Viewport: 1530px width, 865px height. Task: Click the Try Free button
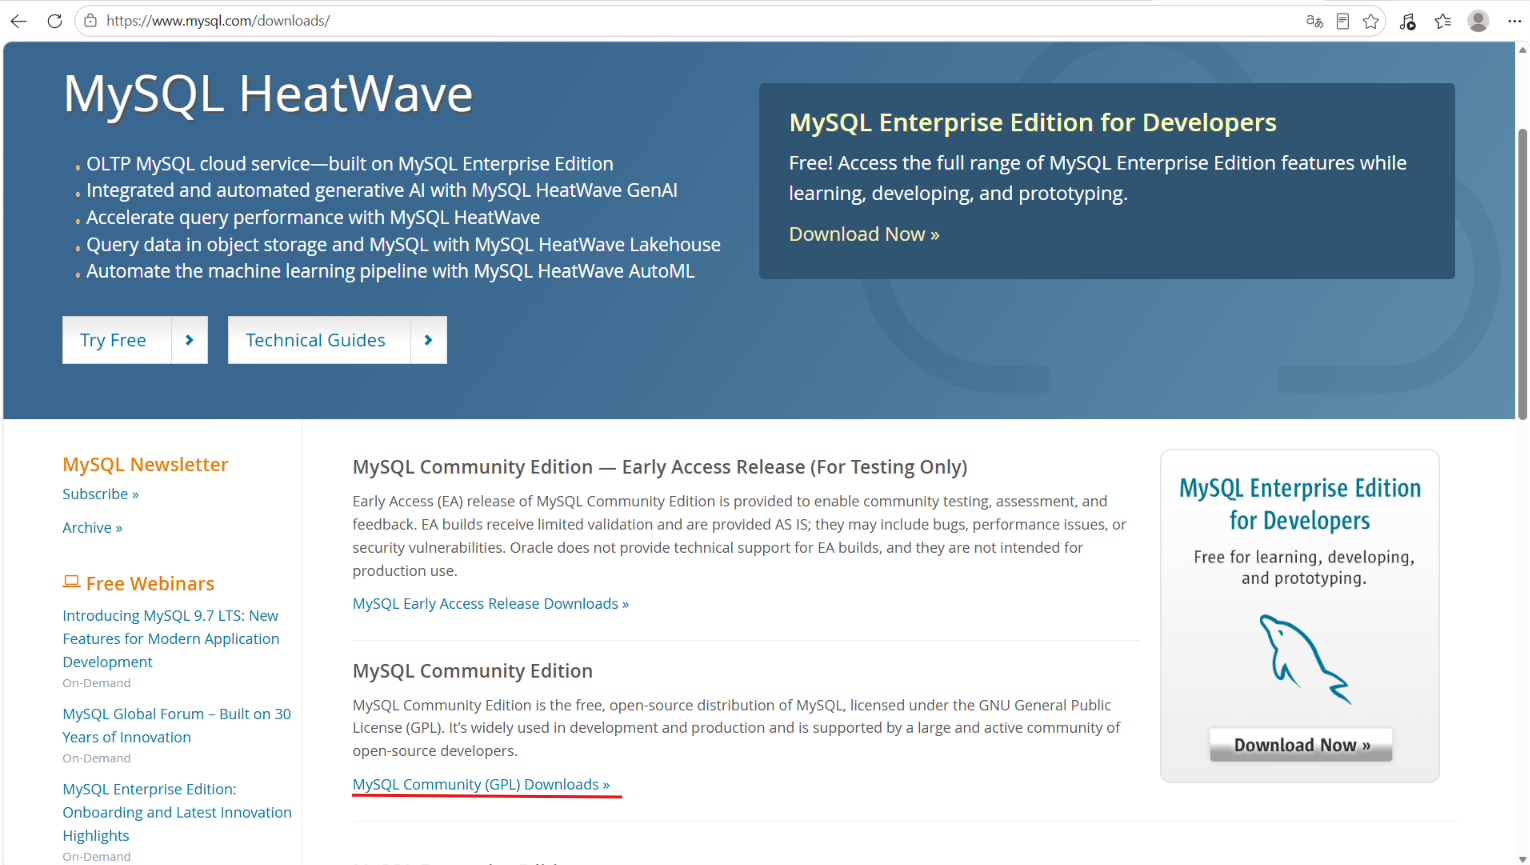tap(135, 340)
